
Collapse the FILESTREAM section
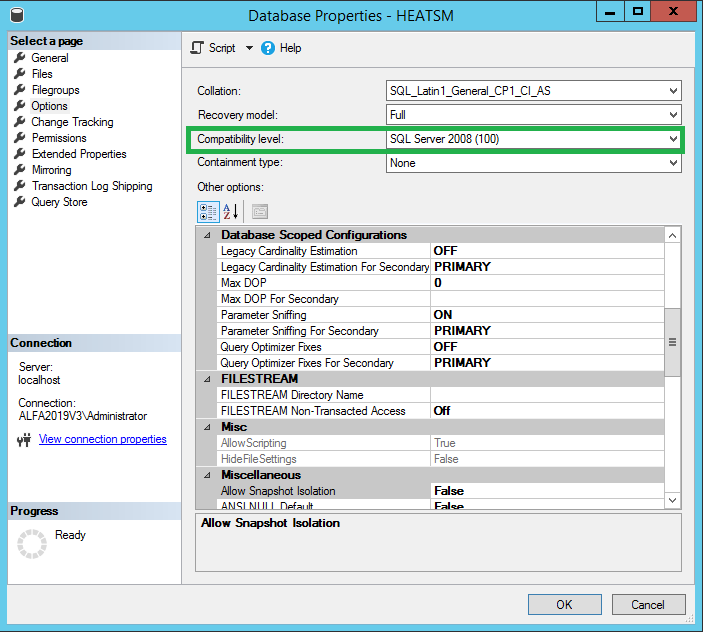tap(207, 379)
